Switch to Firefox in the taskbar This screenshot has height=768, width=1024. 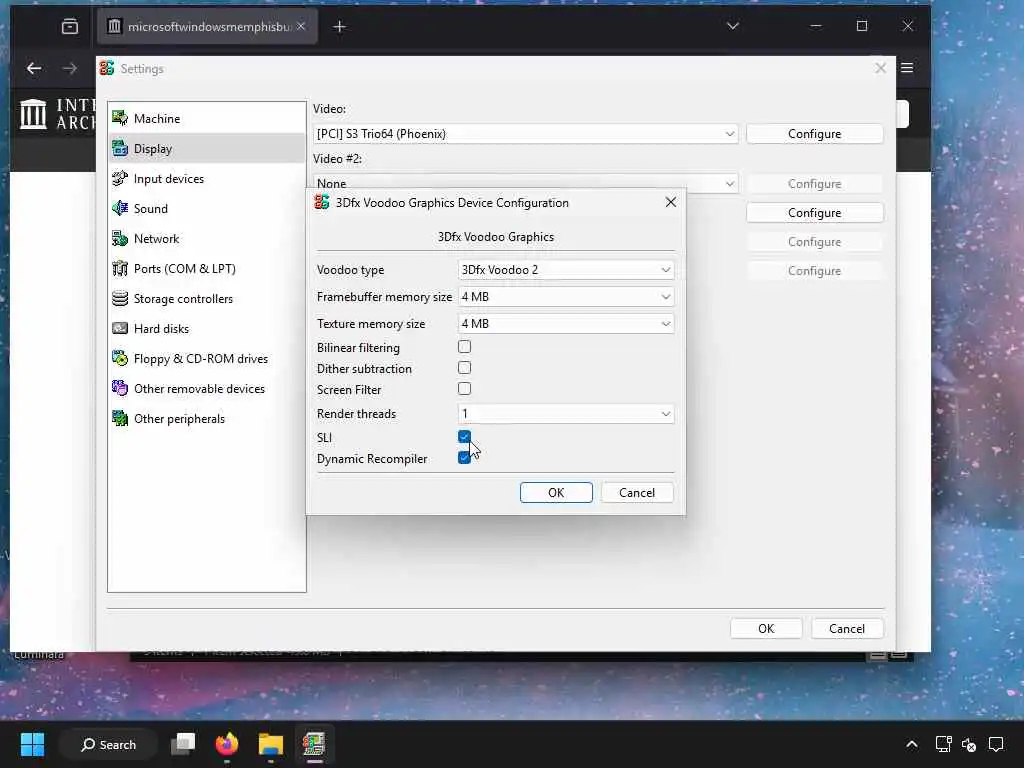point(227,744)
